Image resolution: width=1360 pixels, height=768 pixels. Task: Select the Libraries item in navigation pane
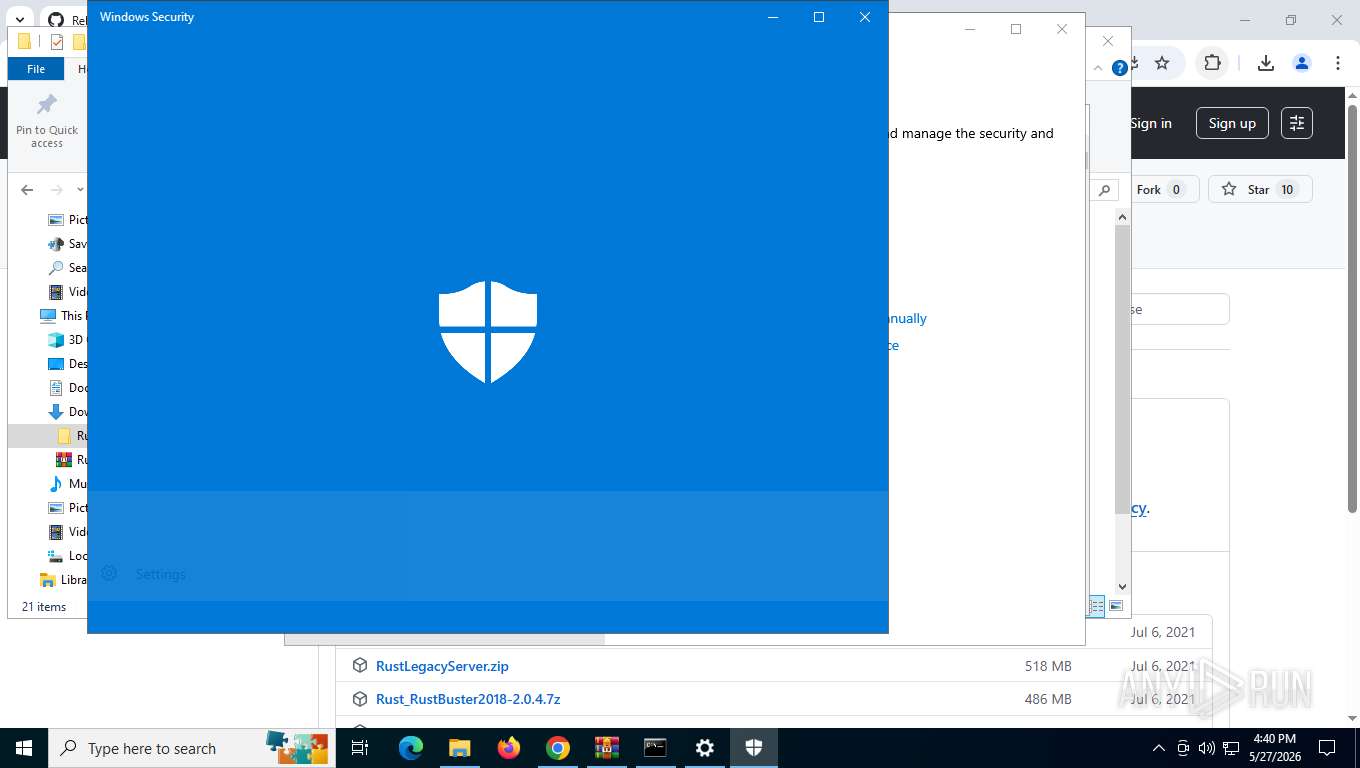click(x=63, y=579)
